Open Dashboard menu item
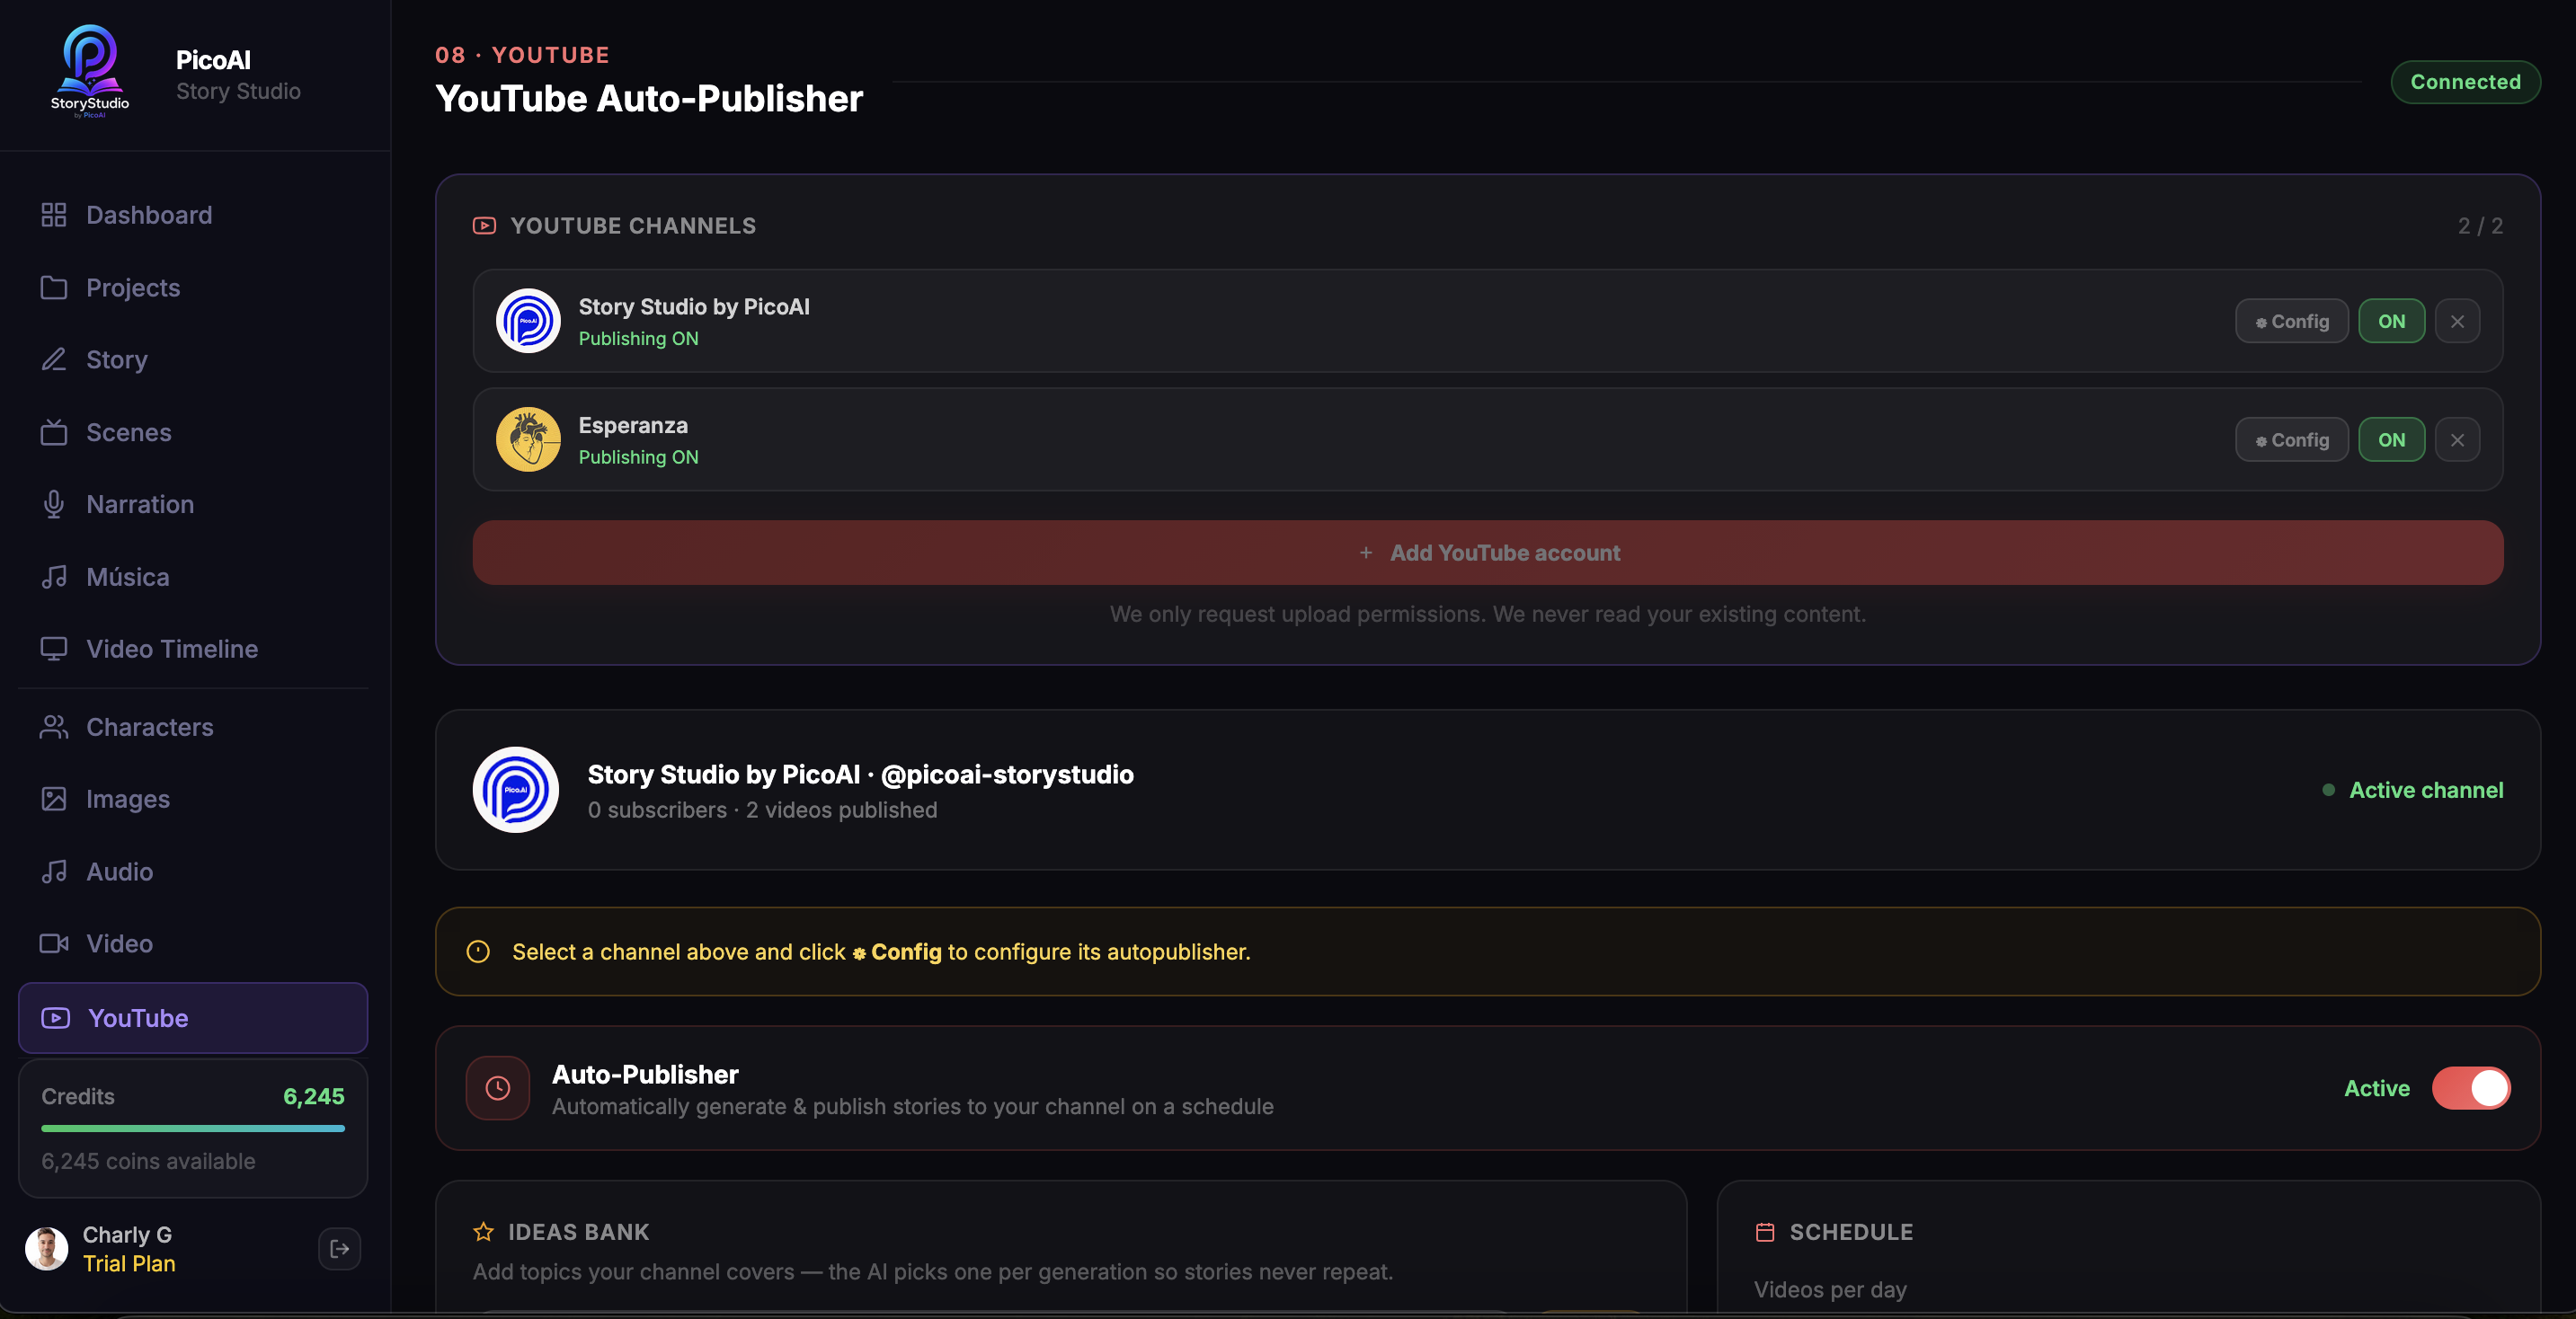The image size is (2576, 1319). (x=193, y=215)
